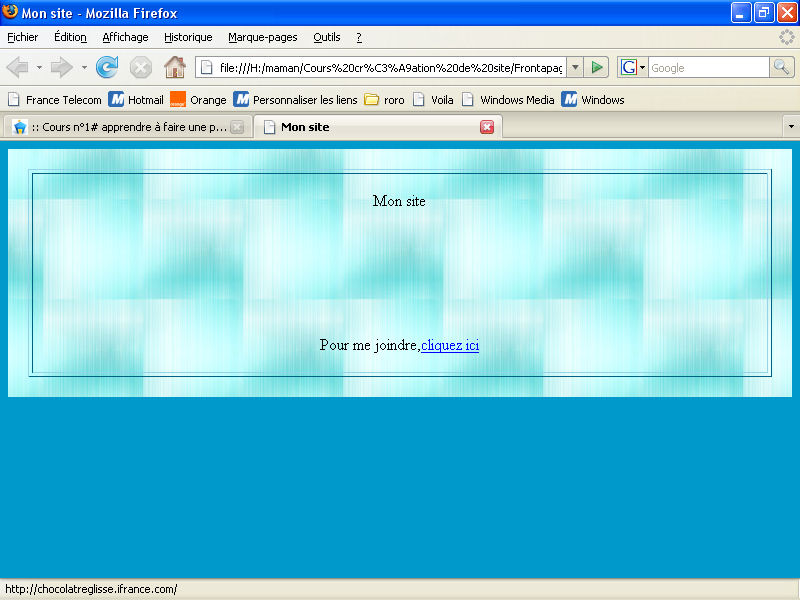
Task: Click the status bar URL text
Action: pos(91,589)
